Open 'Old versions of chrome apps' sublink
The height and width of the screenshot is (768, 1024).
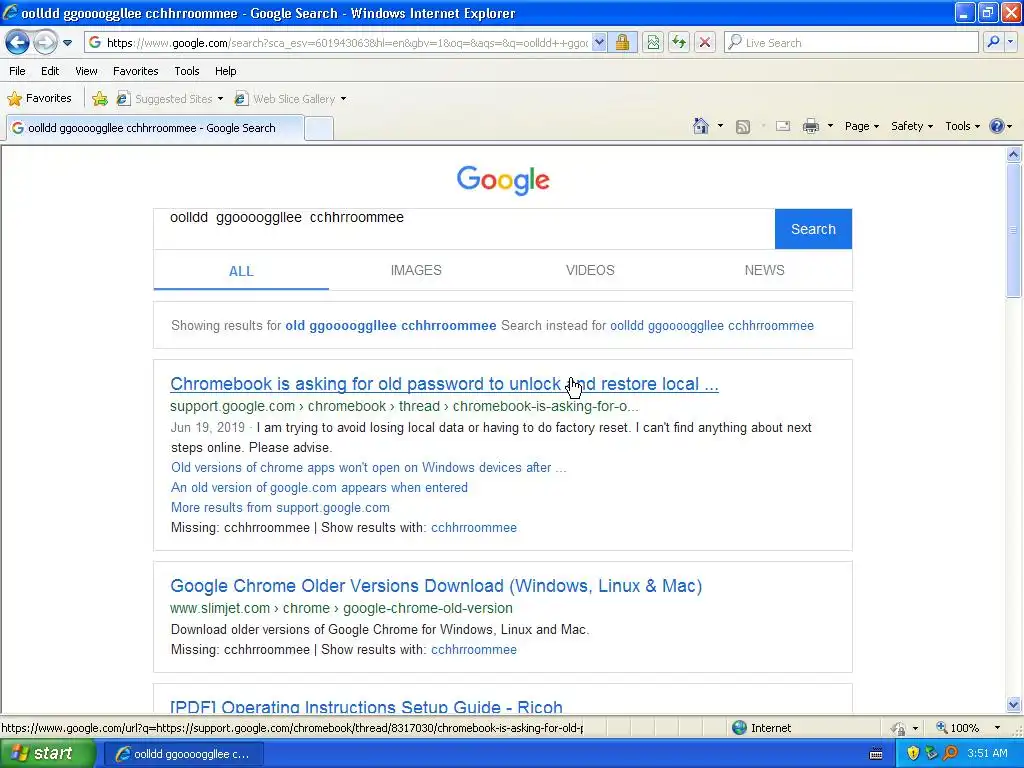pyautogui.click(x=368, y=468)
